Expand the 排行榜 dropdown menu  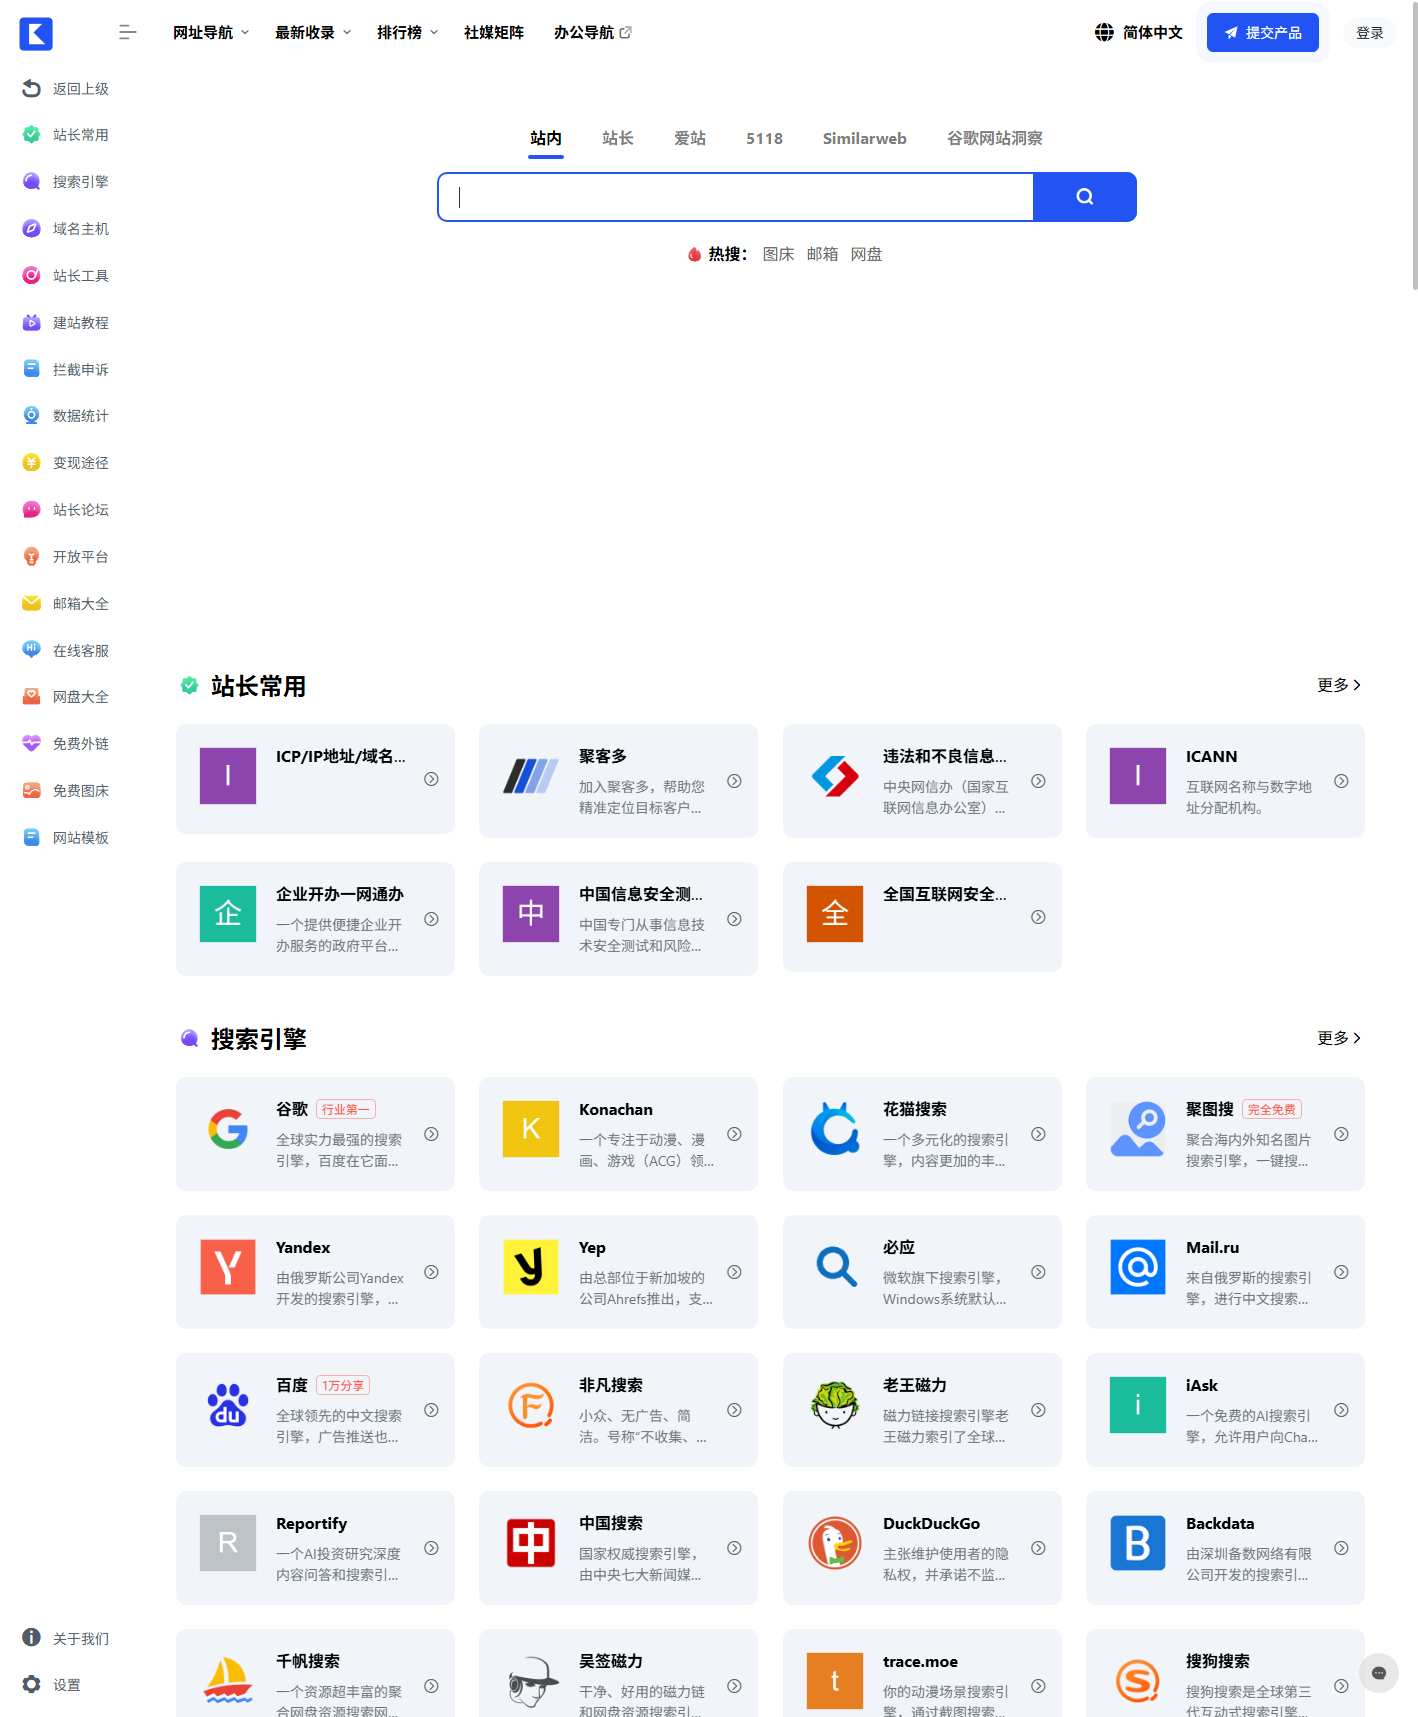(x=407, y=33)
